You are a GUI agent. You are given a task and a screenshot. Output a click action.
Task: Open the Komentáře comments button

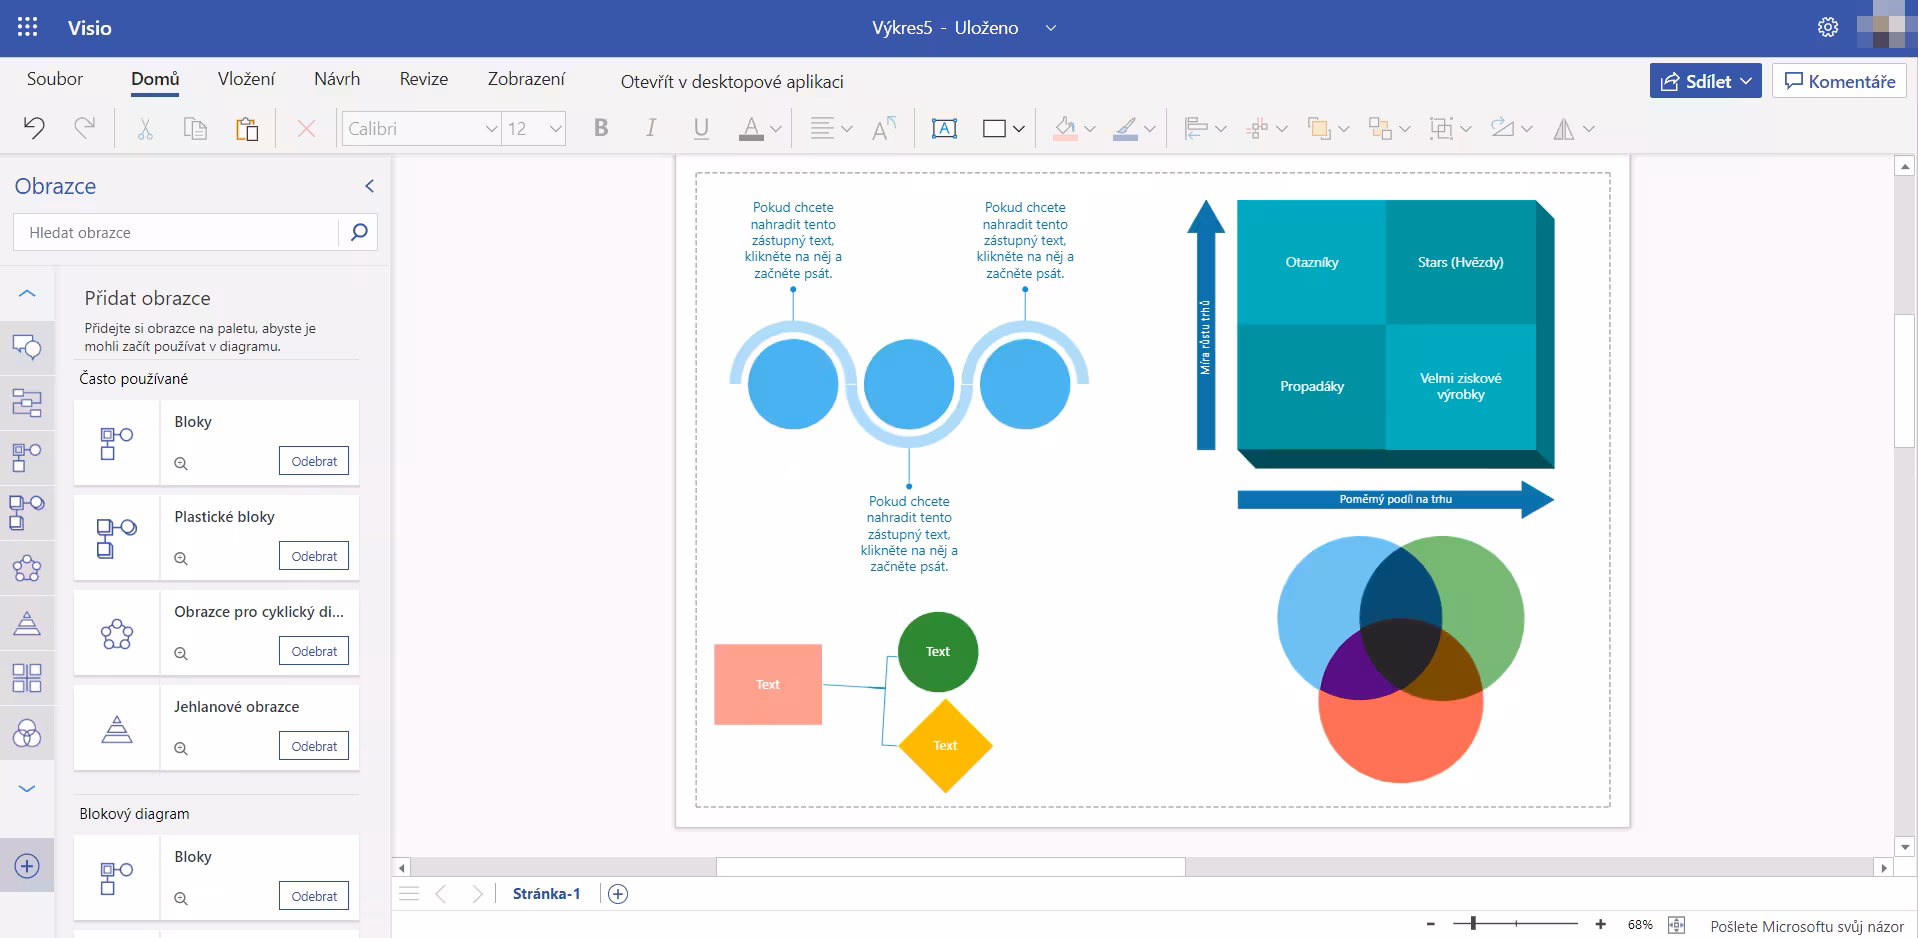click(1839, 81)
